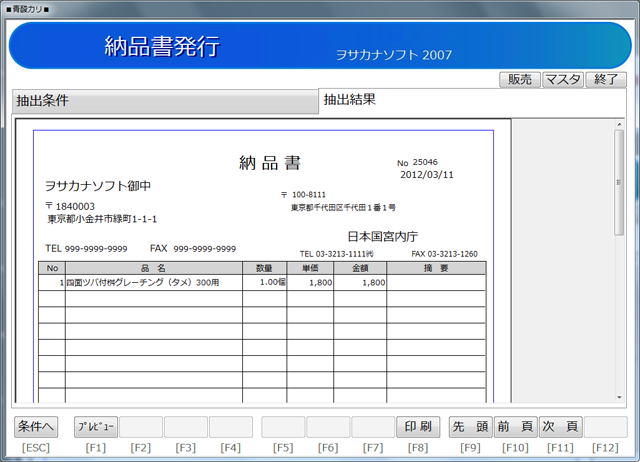Click the ヲサカナソフト 2007 banner text
The height and width of the screenshot is (462, 640).
tap(394, 55)
